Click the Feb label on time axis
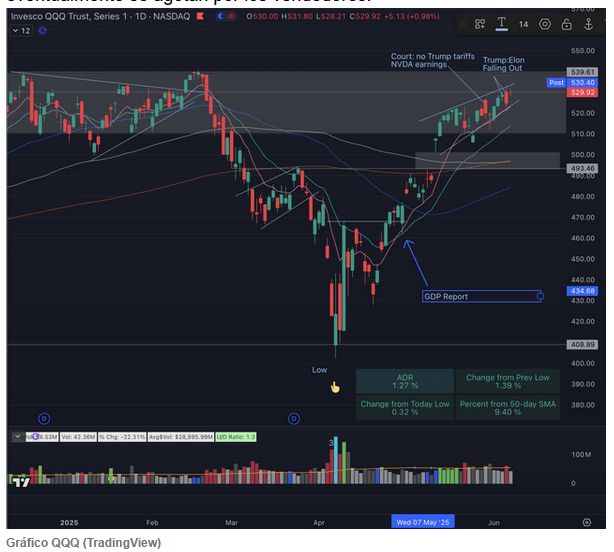The width and height of the screenshot is (614, 552). pyautogui.click(x=152, y=522)
